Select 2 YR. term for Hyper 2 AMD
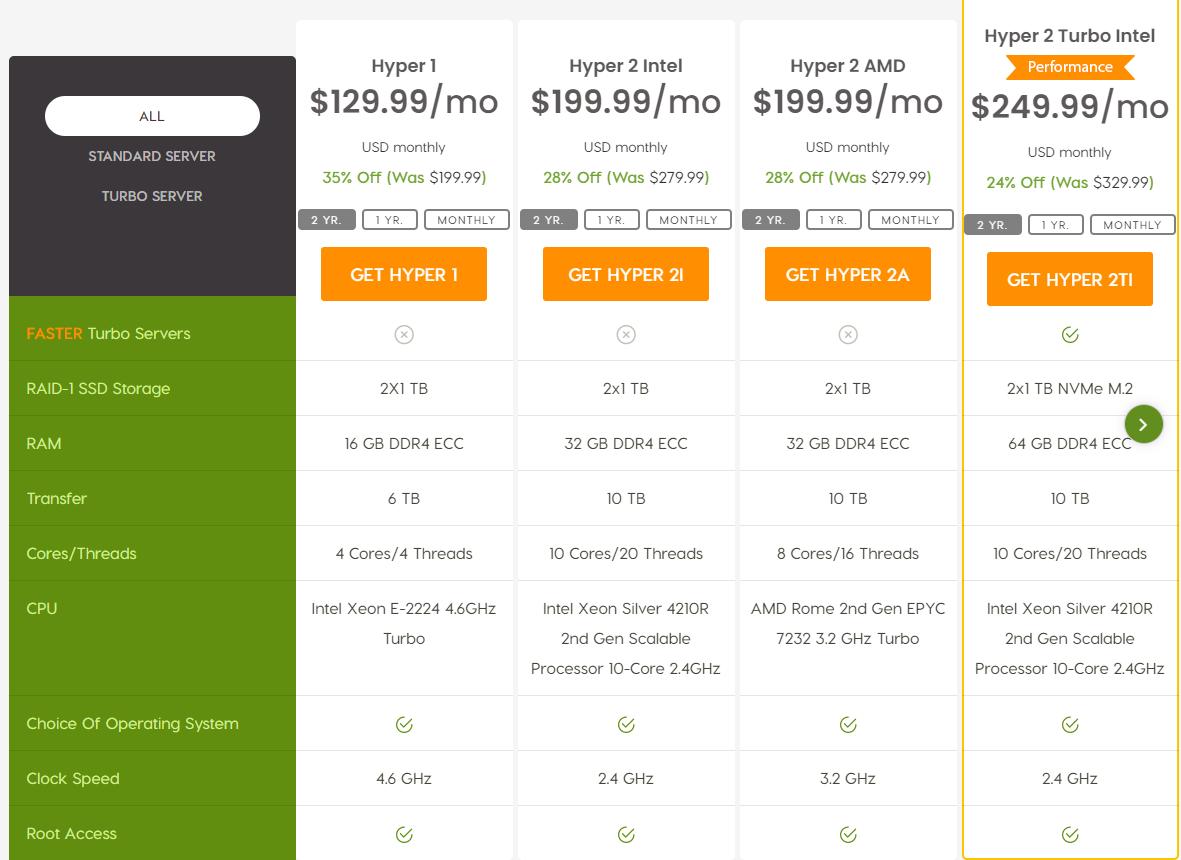This screenshot has height=860, width=1181. 771,220
